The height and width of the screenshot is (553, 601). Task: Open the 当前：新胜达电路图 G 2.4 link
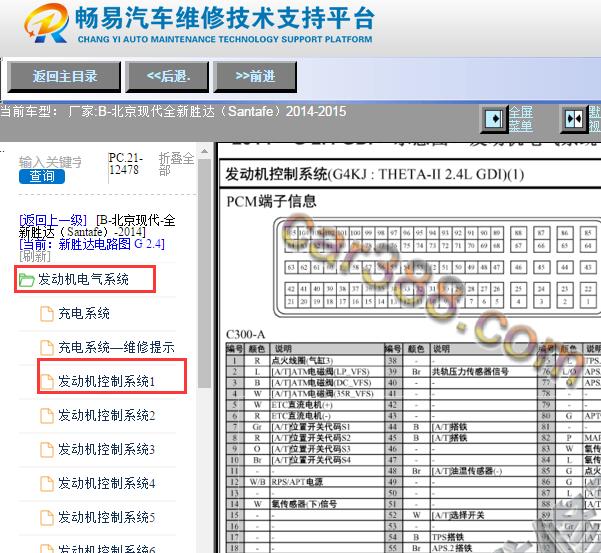click(92, 244)
